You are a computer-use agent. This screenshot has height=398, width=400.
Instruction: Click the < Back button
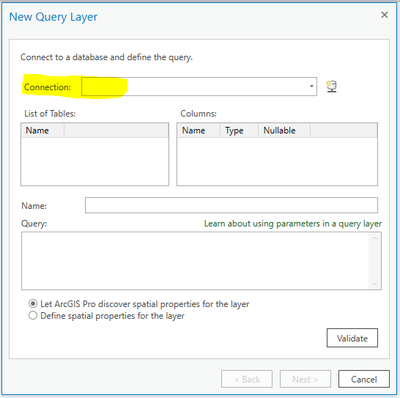247,379
